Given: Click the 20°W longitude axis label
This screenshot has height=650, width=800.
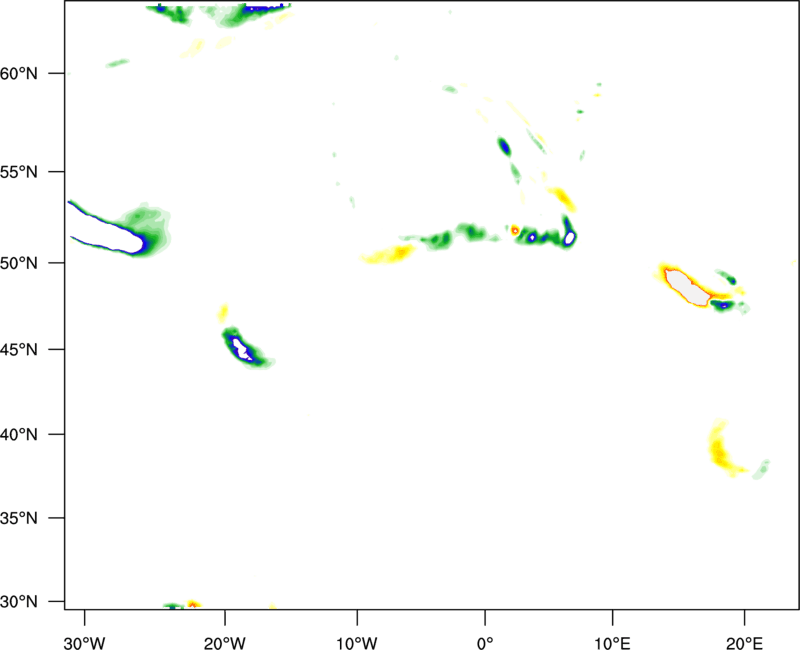Looking at the screenshot, I should pyautogui.click(x=225, y=643).
